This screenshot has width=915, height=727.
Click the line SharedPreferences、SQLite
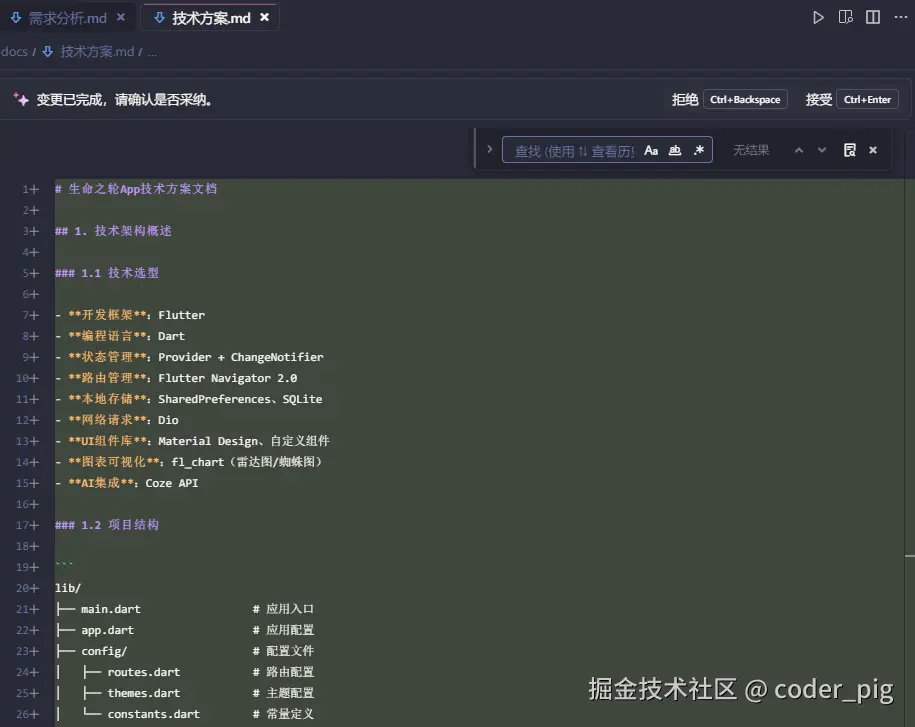(188, 399)
